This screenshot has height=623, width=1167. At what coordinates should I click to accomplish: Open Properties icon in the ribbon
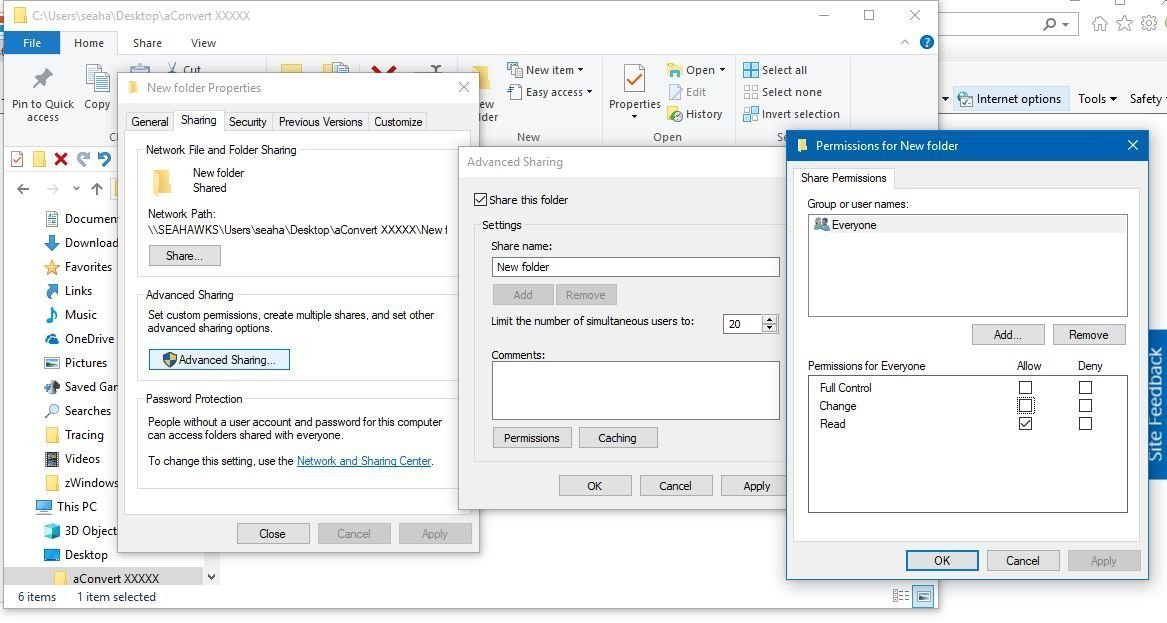tap(634, 79)
